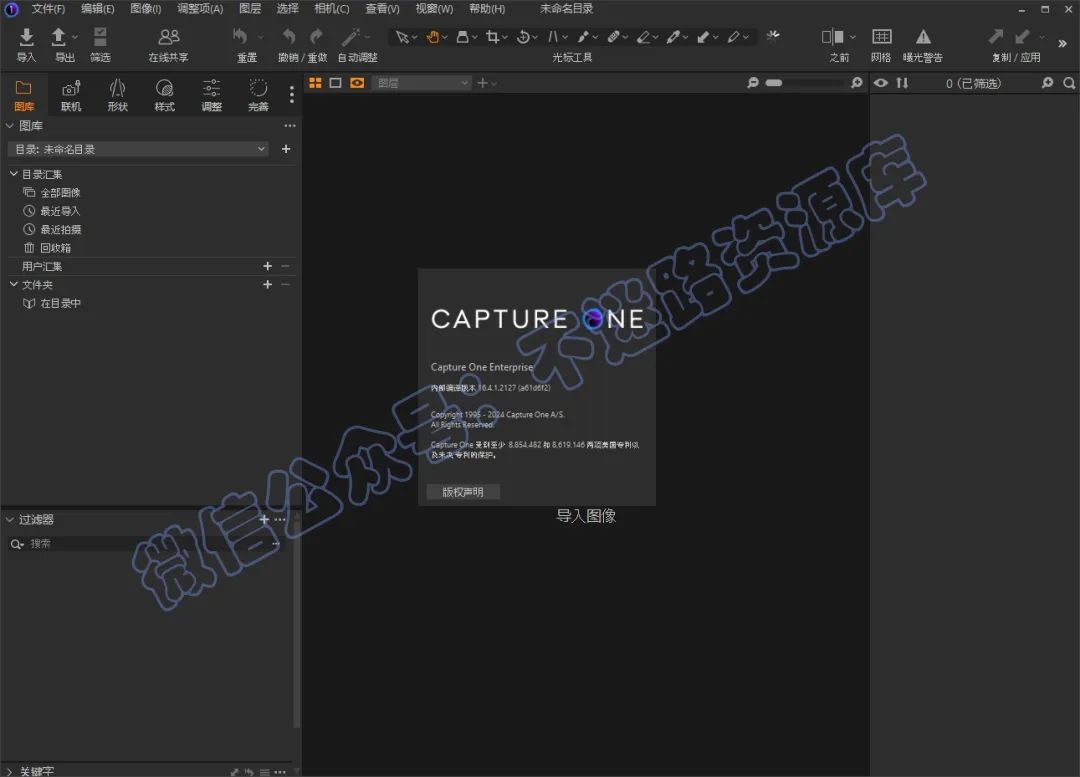Add a user collection with 用户汇集 plus
Screen dimensions: 1080x777
pyautogui.click(x=267, y=266)
